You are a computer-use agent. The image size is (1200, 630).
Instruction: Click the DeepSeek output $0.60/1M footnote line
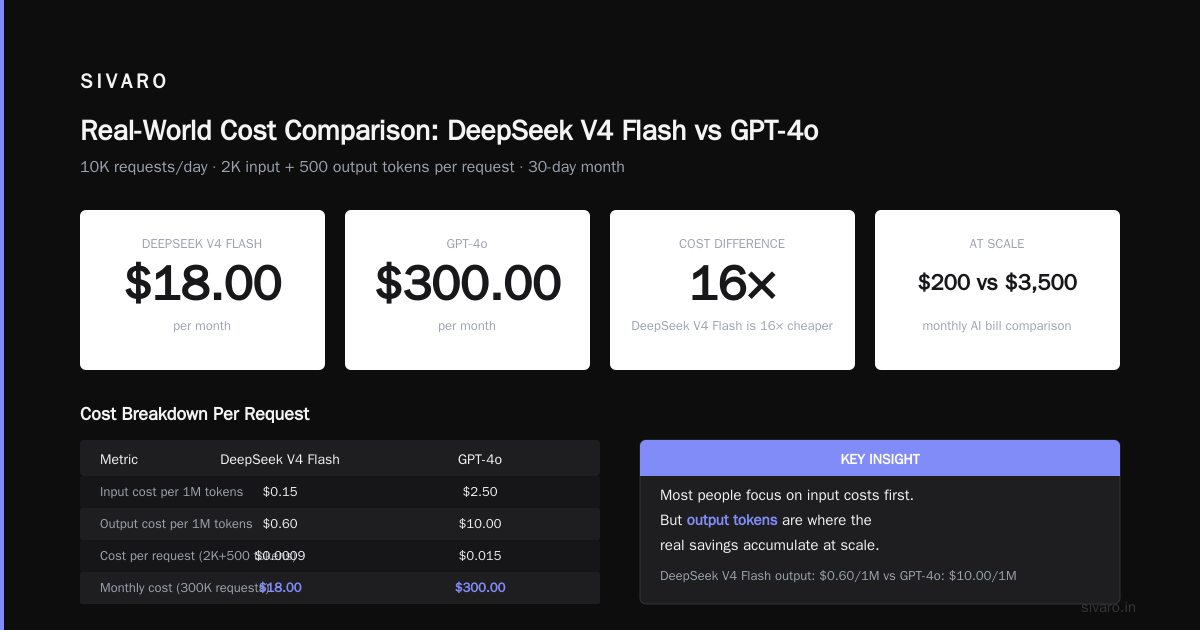coord(838,575)
